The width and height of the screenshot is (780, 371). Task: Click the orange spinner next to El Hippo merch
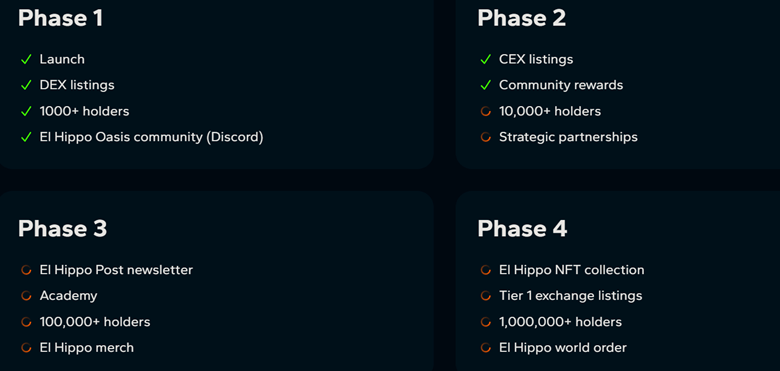click(26, 348)
